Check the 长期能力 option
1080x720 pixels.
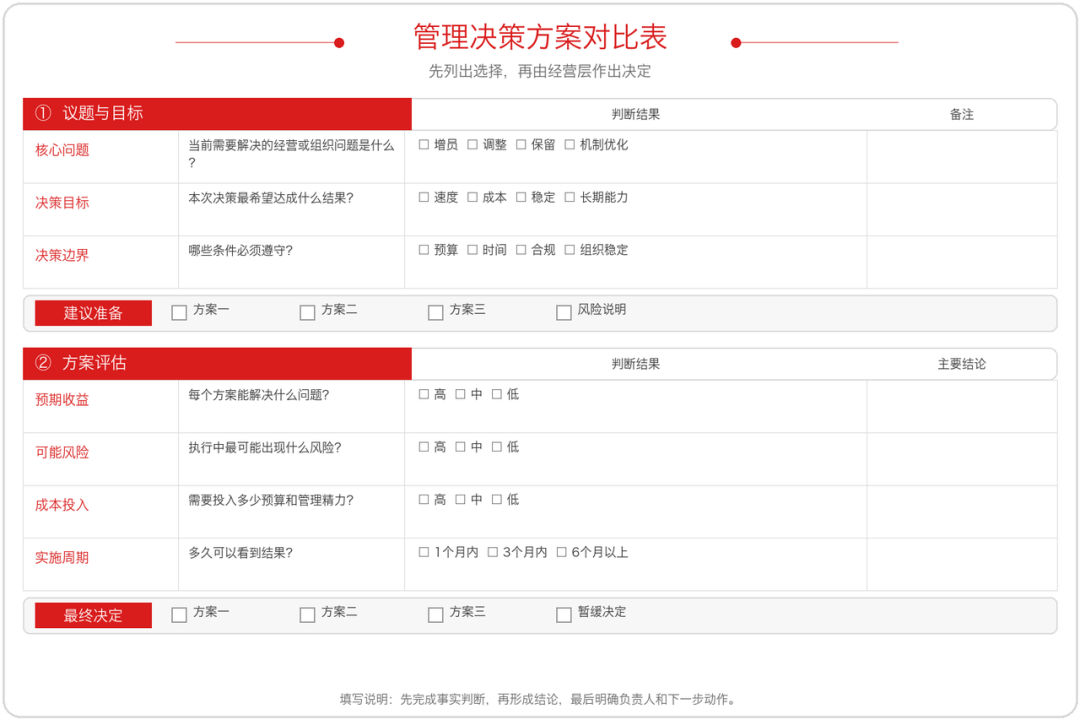click(x=570, y=197)
